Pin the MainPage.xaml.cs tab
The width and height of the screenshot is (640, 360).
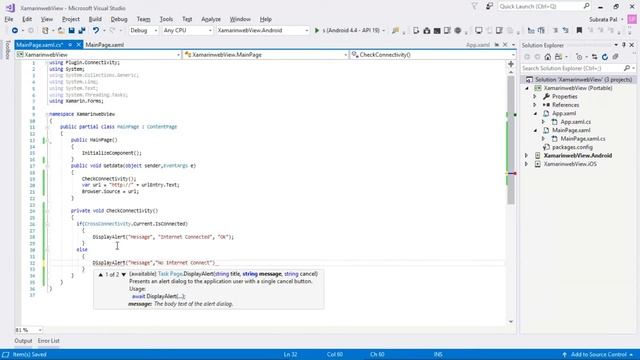[x=70, y=45]
